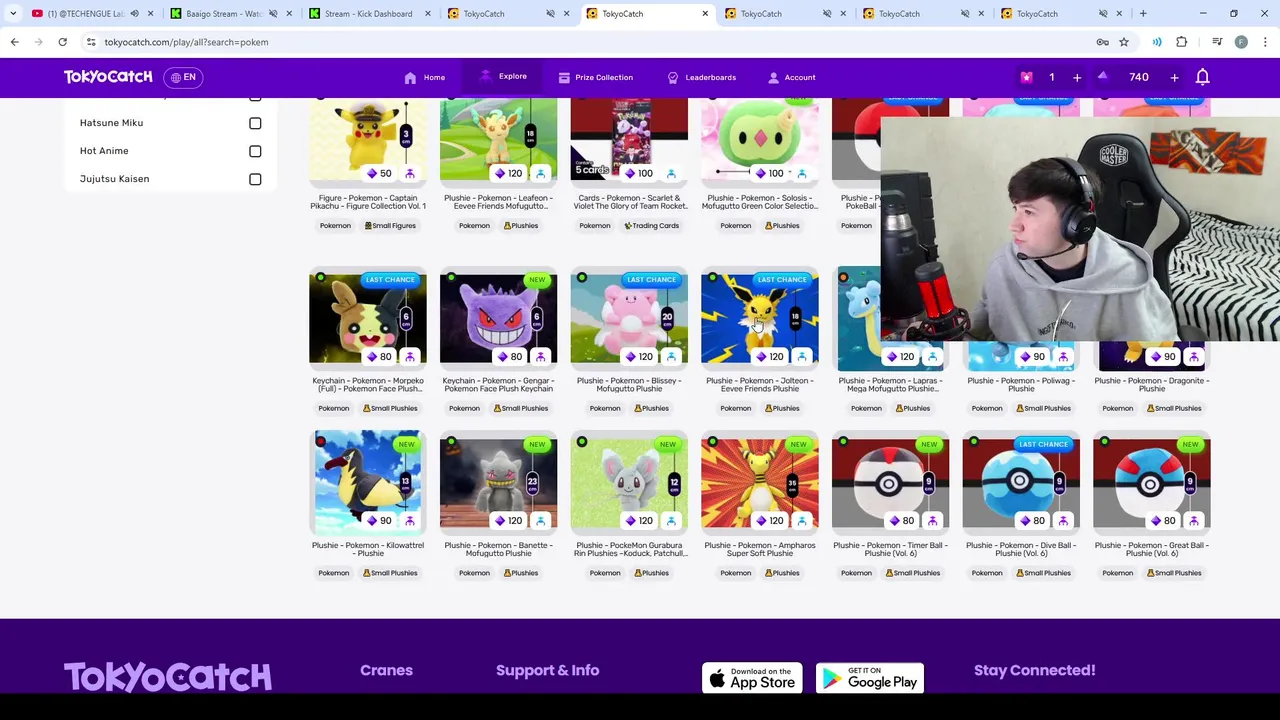Check the Hatsune Miku filter box
Screen dimensions: 1280x720
255,123
